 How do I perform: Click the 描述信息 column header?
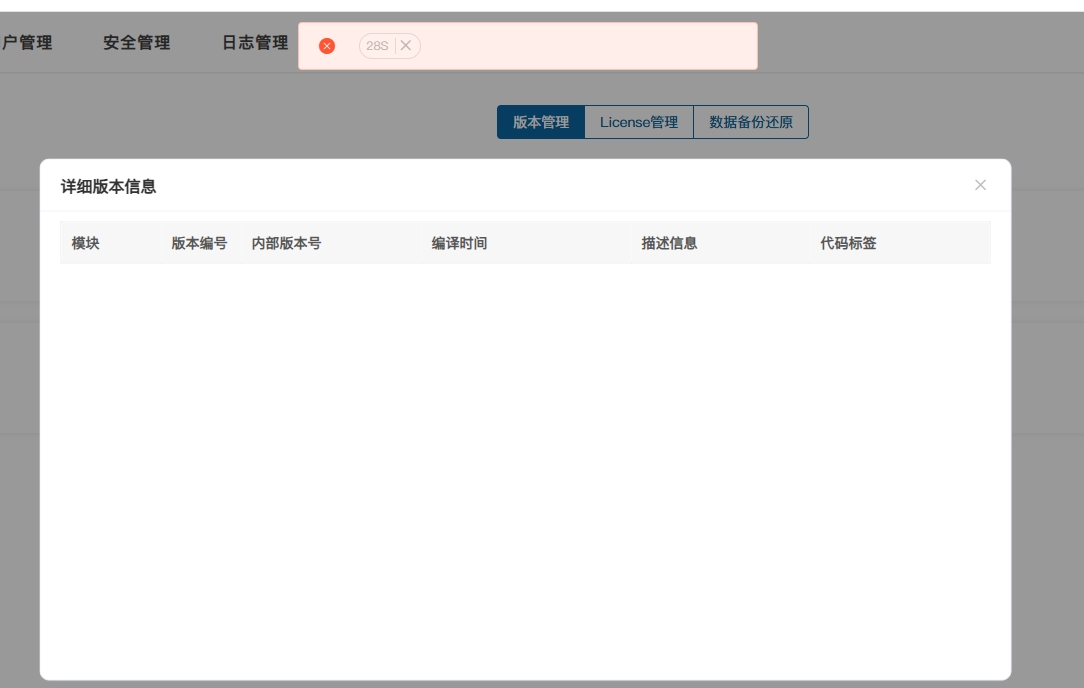click(669, 243)
